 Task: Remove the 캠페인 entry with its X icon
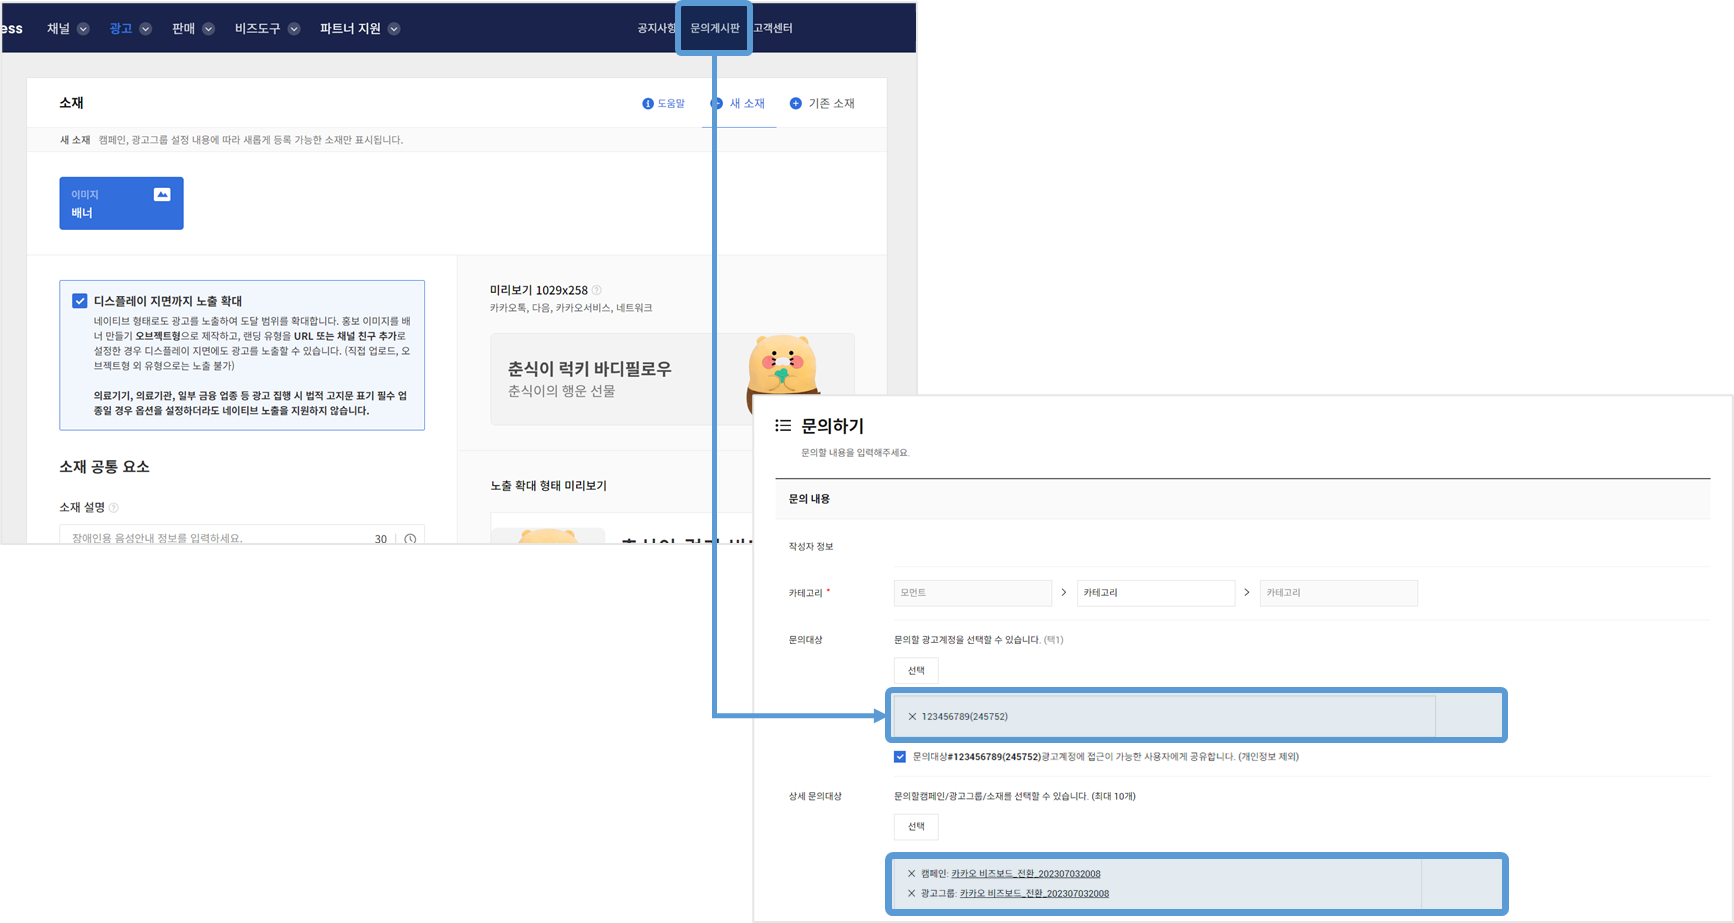pos(911,874)
